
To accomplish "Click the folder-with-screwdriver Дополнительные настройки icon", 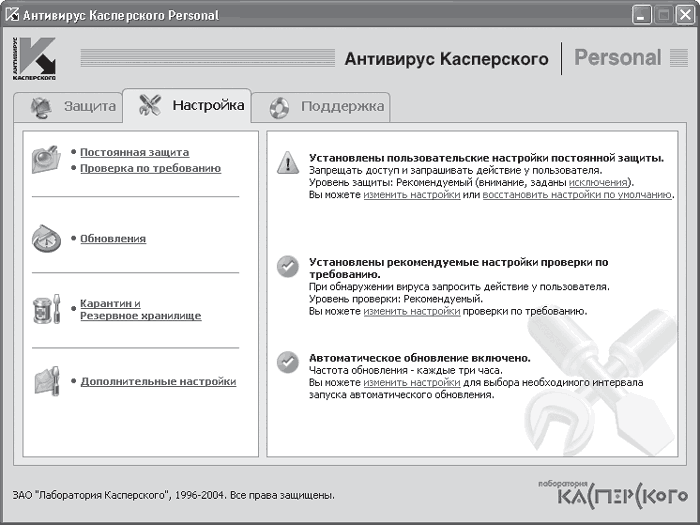I will click(x=47, y=381).
